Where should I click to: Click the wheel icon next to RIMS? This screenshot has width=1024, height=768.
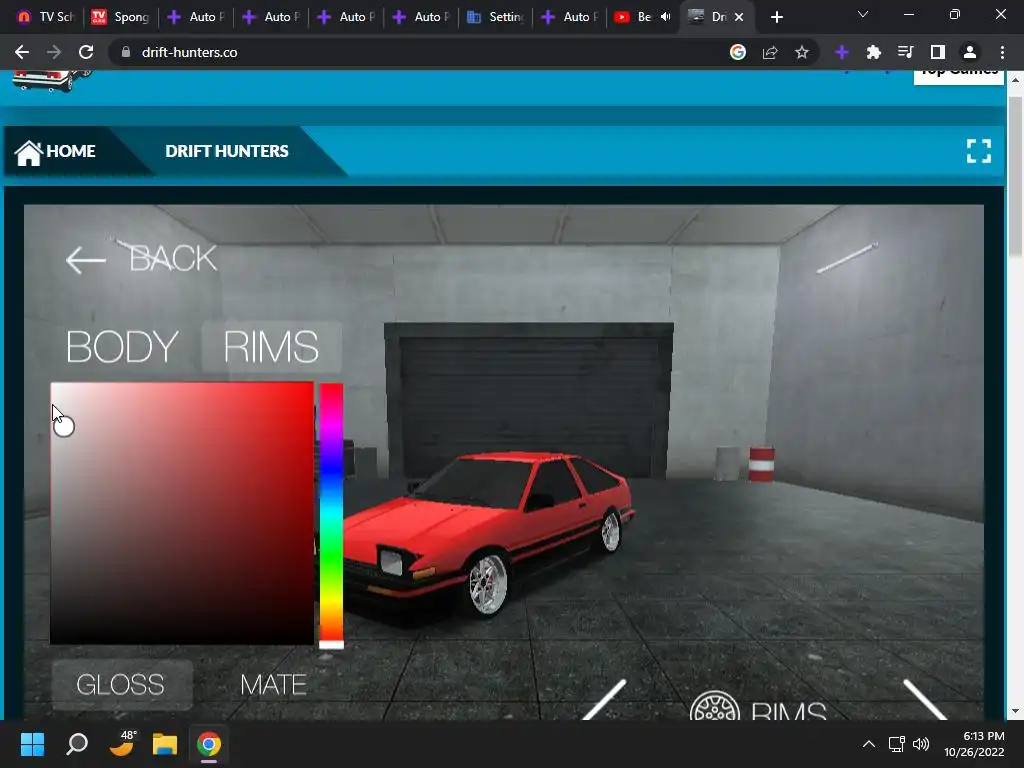pyautogui.click(x=714, y=707)
